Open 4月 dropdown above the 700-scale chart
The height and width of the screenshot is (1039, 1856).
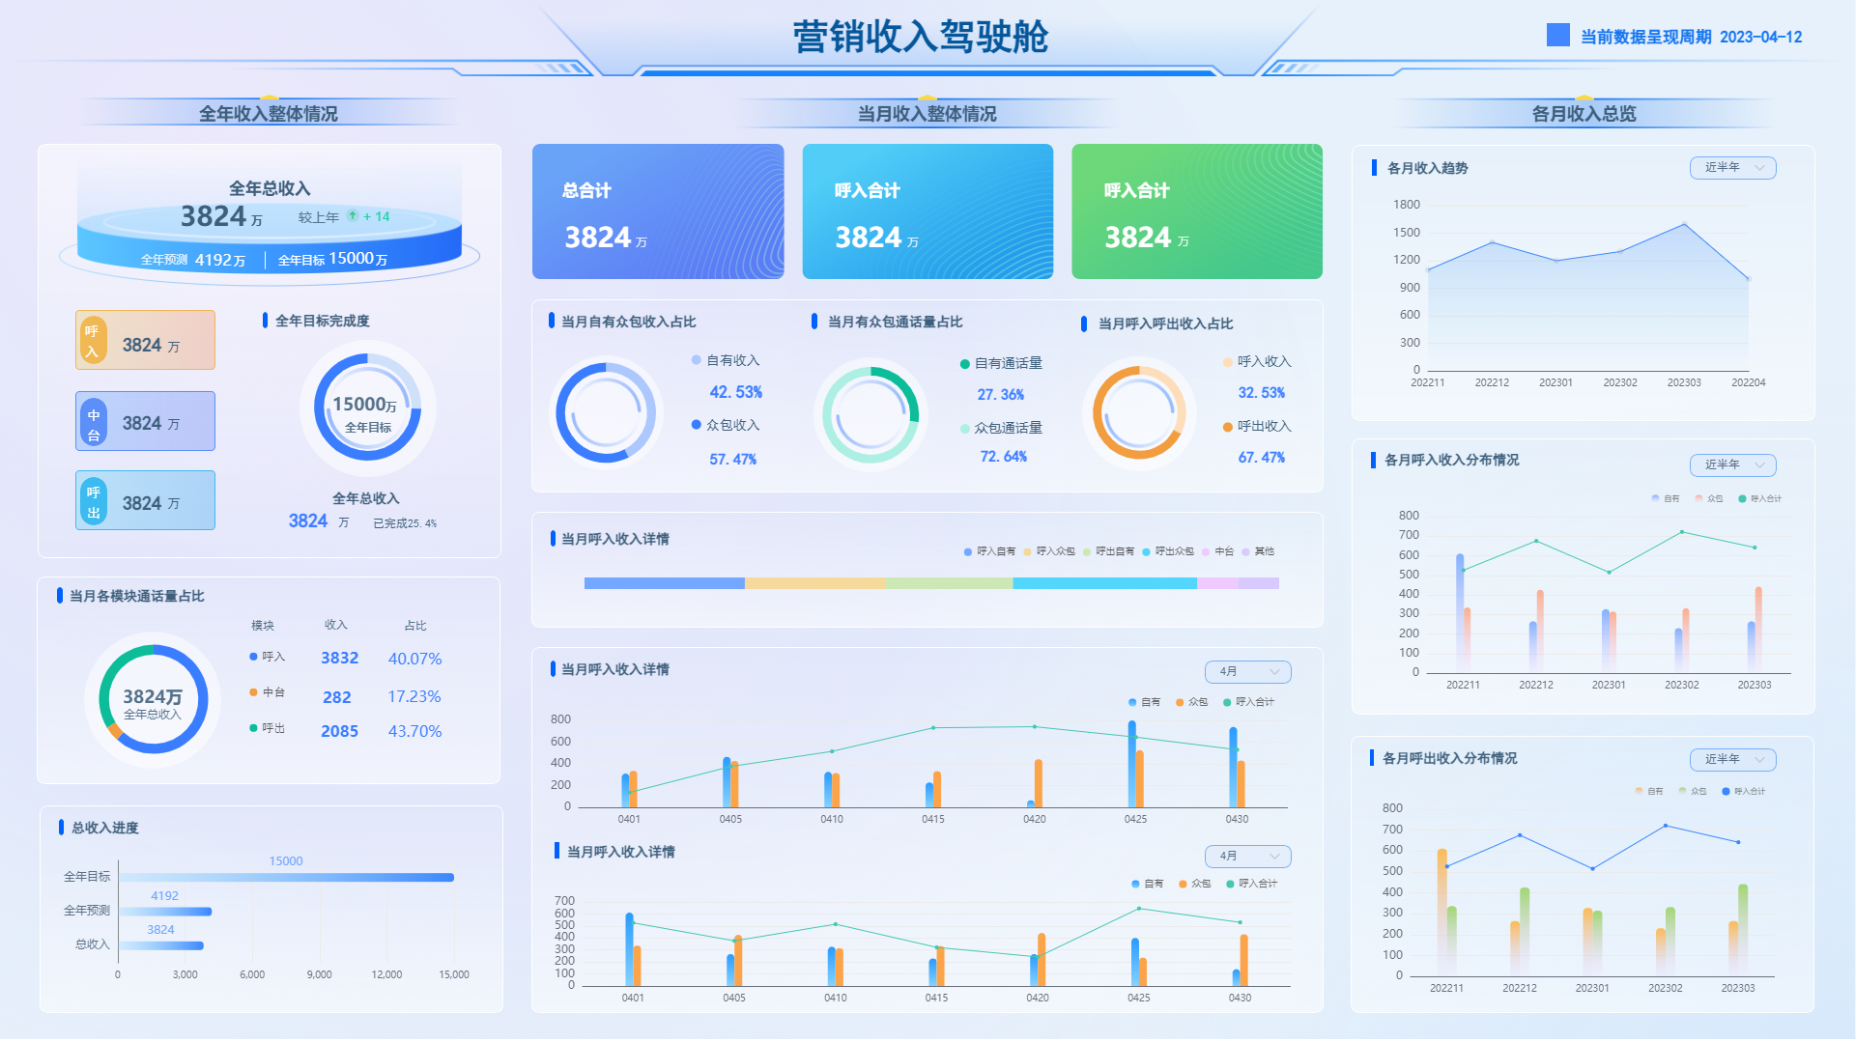click(1248, 856)
